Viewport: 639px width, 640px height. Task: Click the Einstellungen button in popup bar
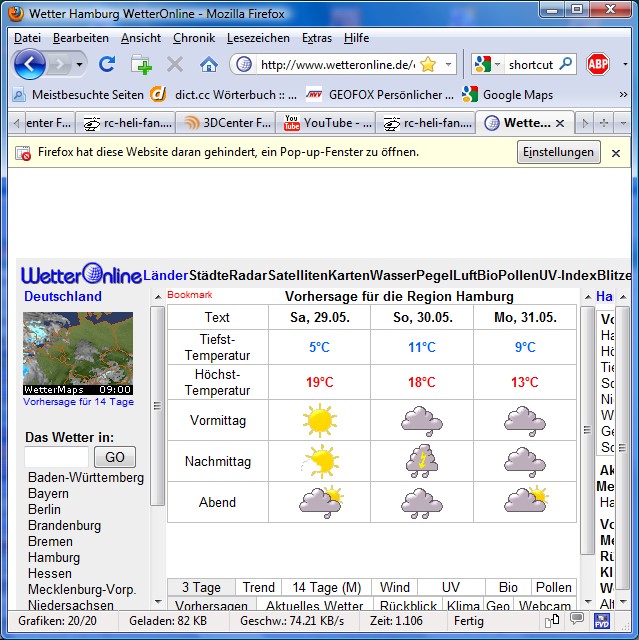pyautogui.click(x=559, y=152)
